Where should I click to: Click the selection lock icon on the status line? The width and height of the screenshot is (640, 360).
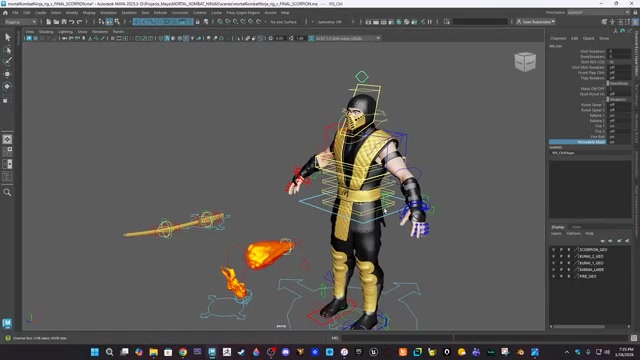tap(198, 22)
